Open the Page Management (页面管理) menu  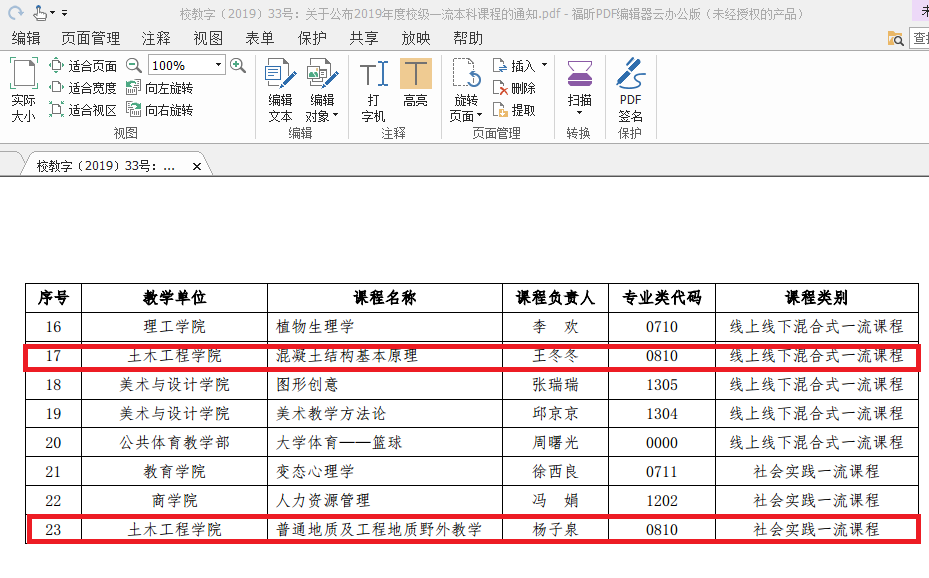click(x=90, y=38)
